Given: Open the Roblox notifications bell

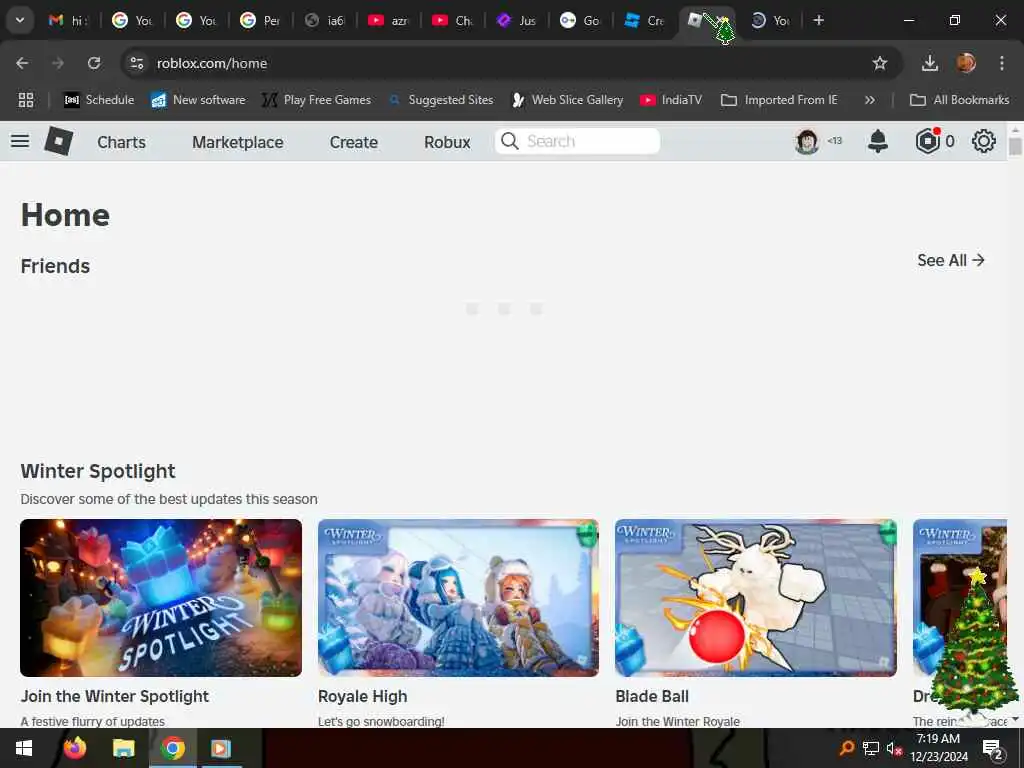Looking at the screenshot, I should tap(878, 141).
